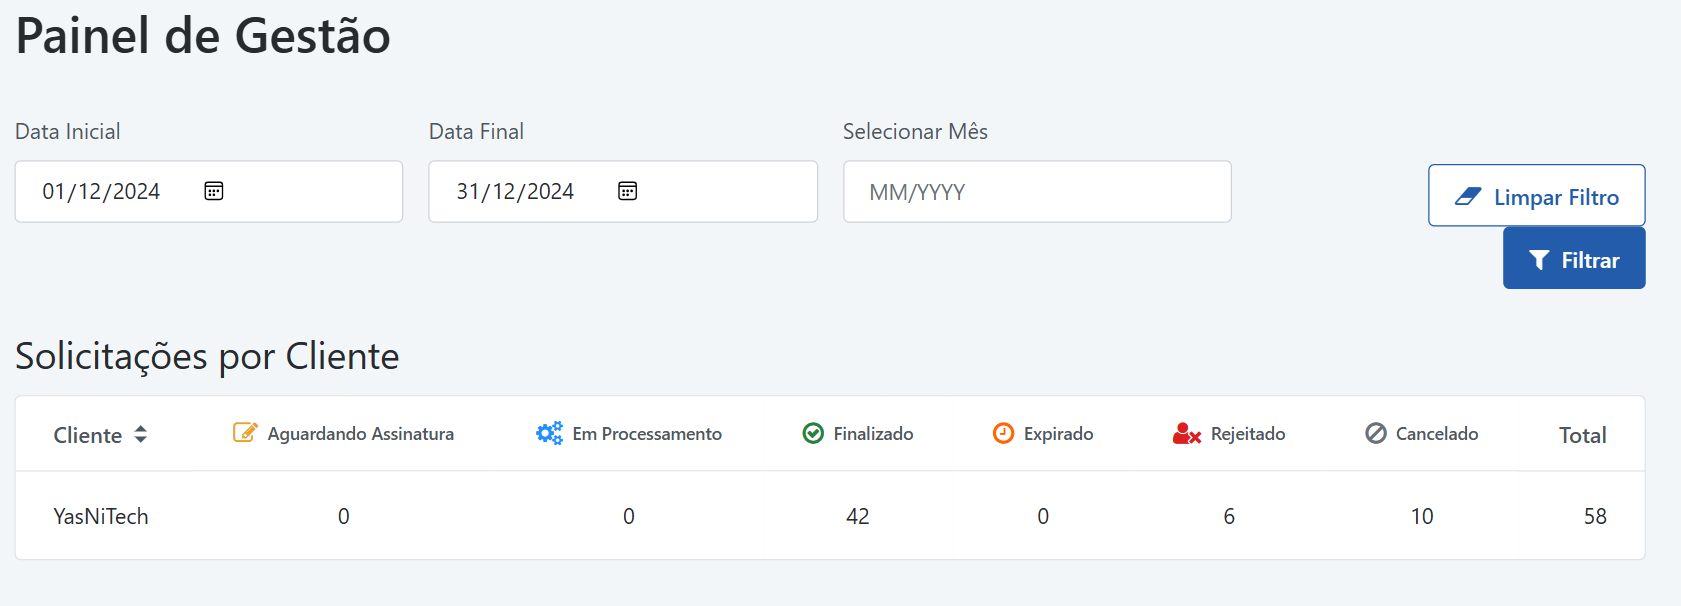Click the total value 58
1681x606 pixels.
pos(1595,516)
